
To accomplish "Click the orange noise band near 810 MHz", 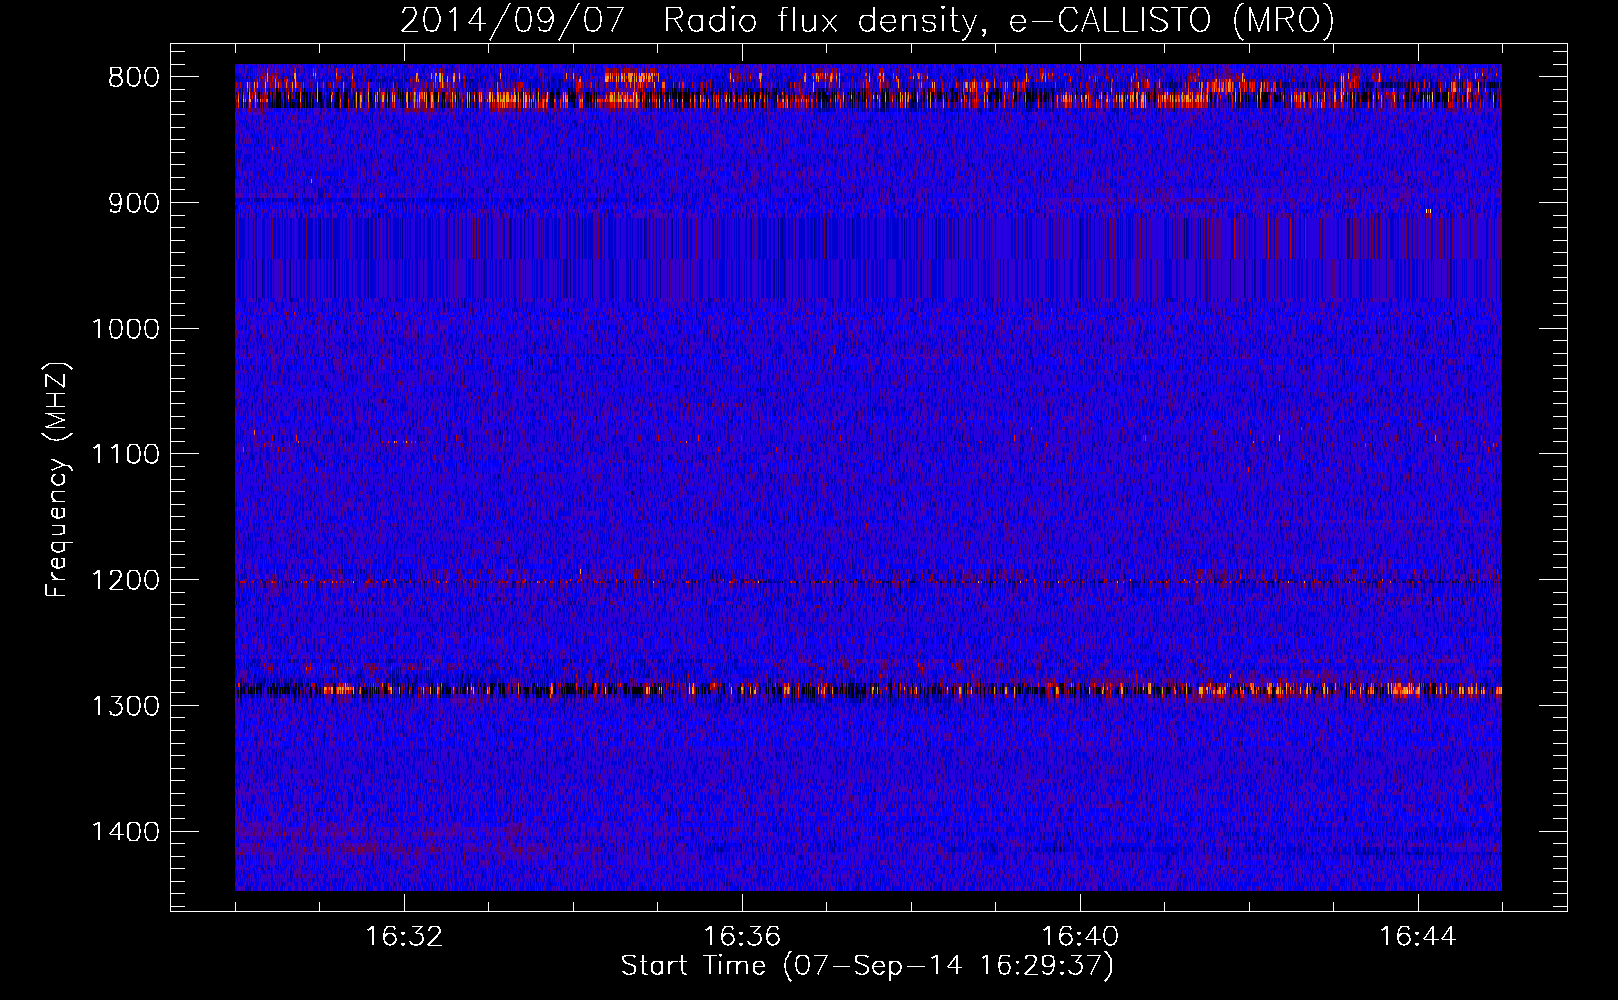I will coord(868,95).
